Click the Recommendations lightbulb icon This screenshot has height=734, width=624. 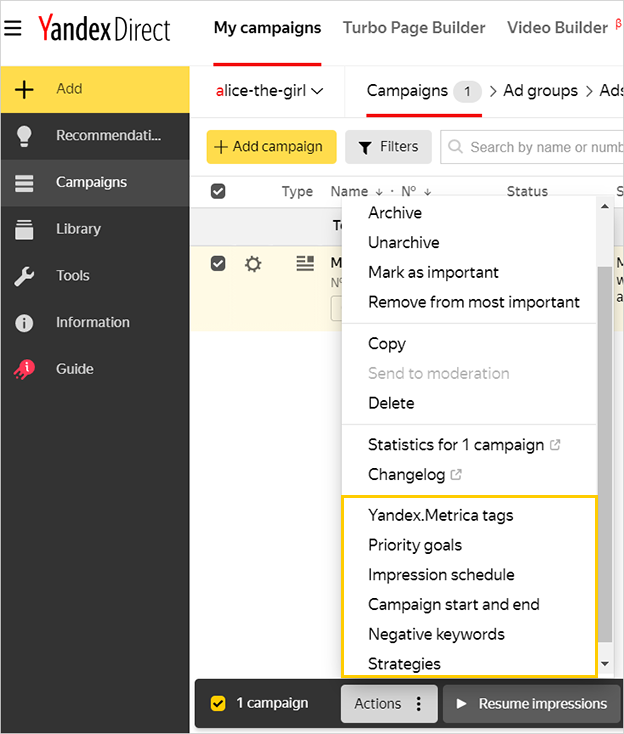coord(24,136)
